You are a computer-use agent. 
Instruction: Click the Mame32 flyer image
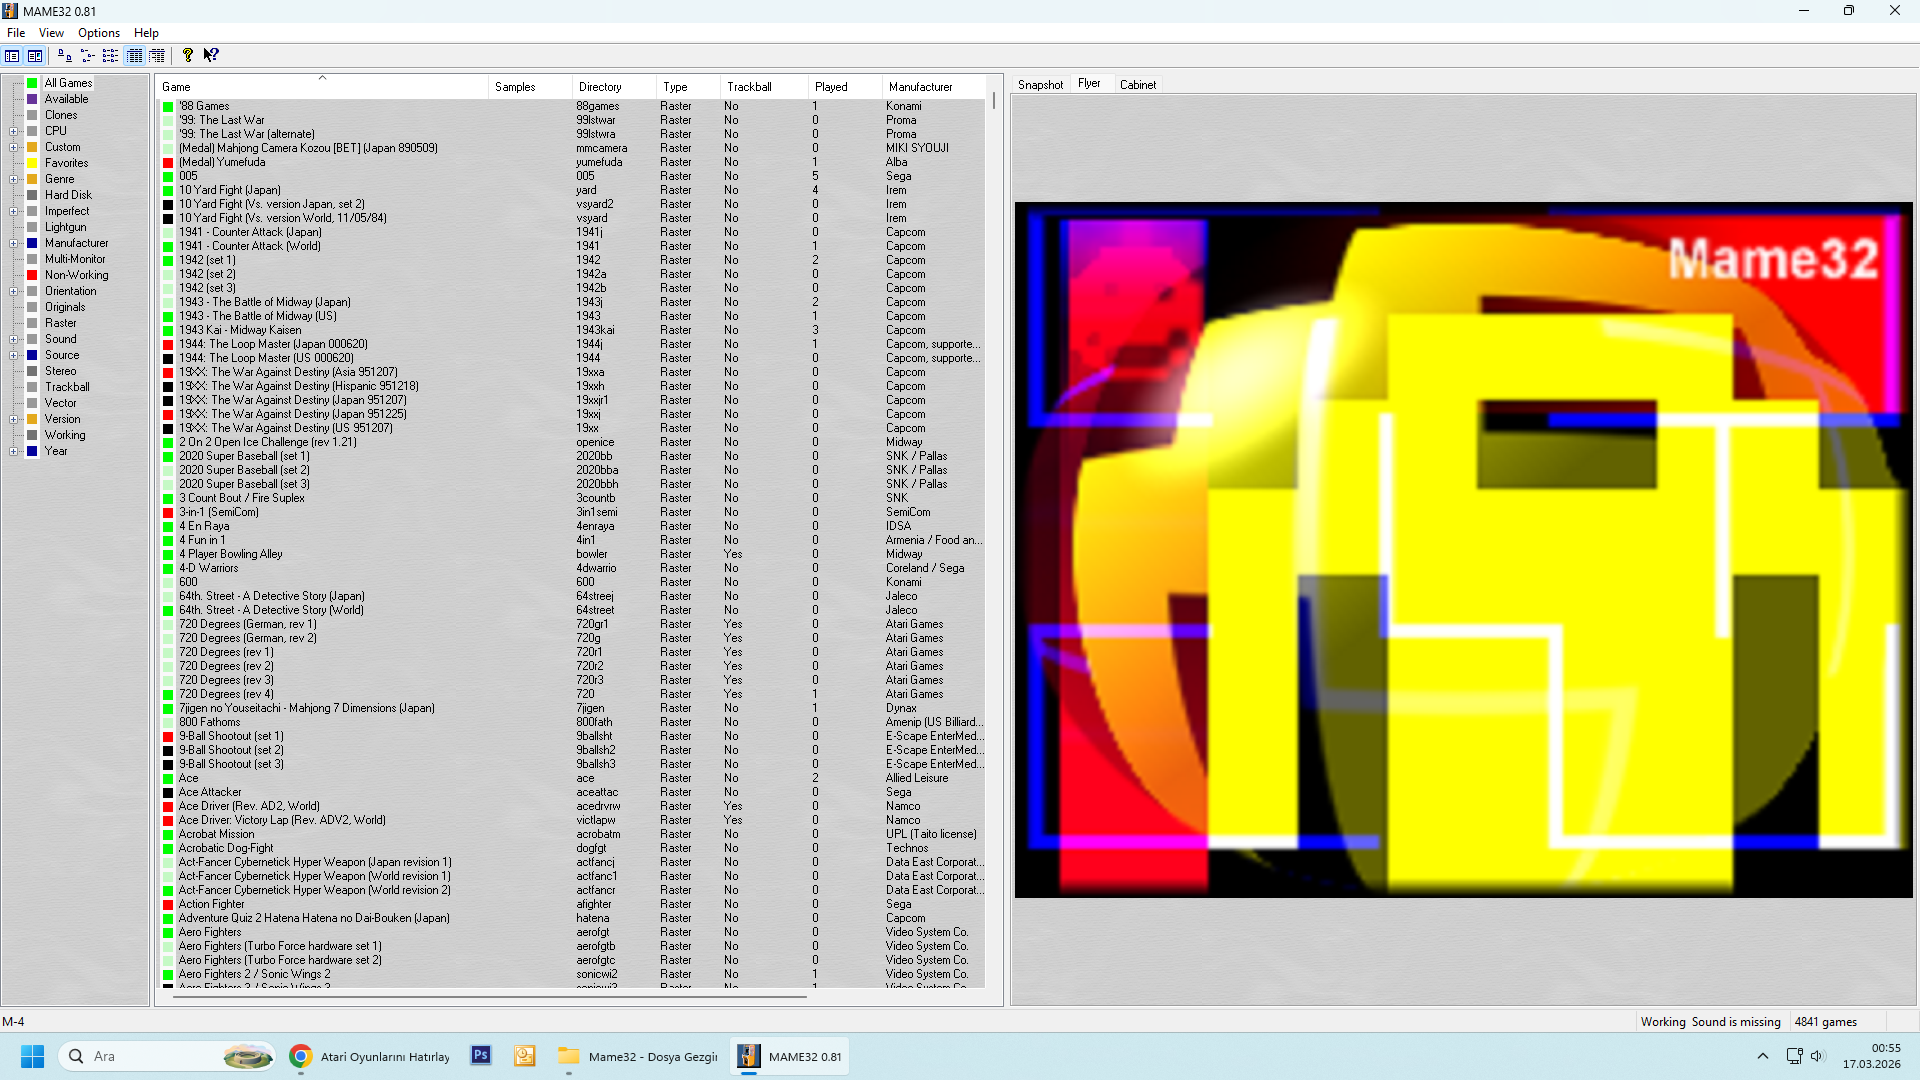1463,550
